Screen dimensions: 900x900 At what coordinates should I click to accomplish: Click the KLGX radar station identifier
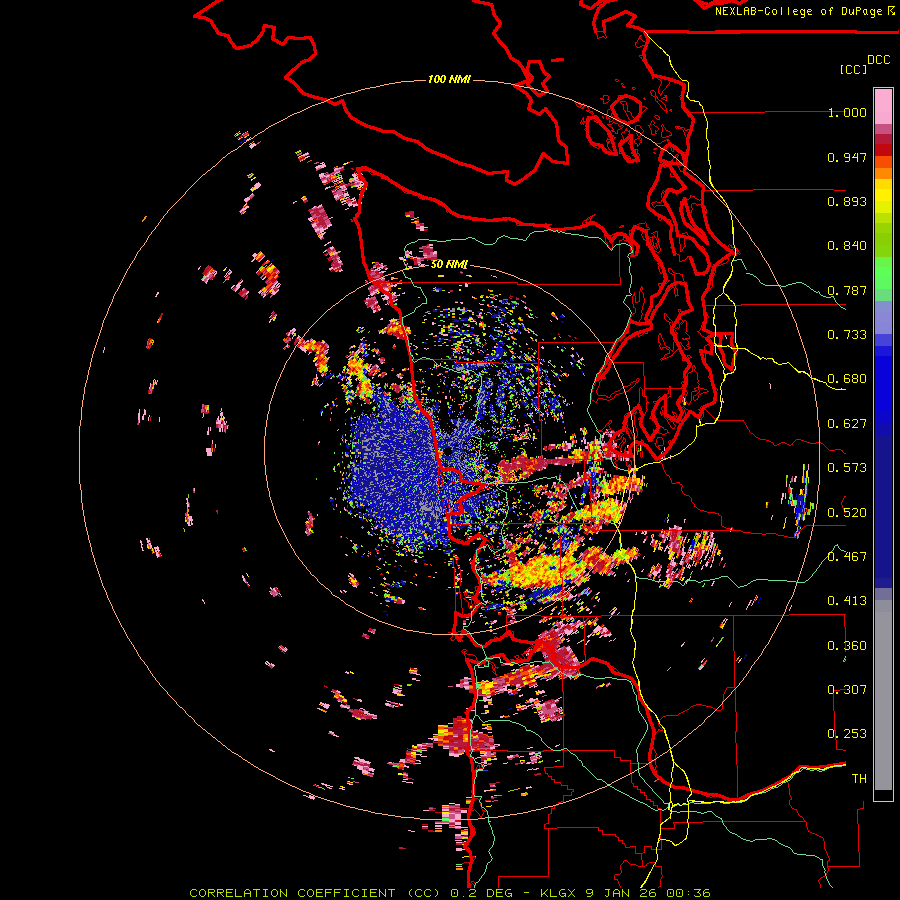(x=560, y=893)
